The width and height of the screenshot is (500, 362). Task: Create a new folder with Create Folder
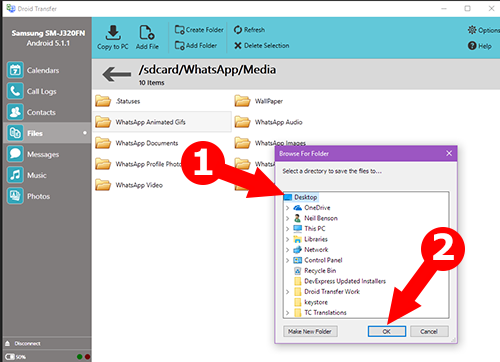coord(199,30)
